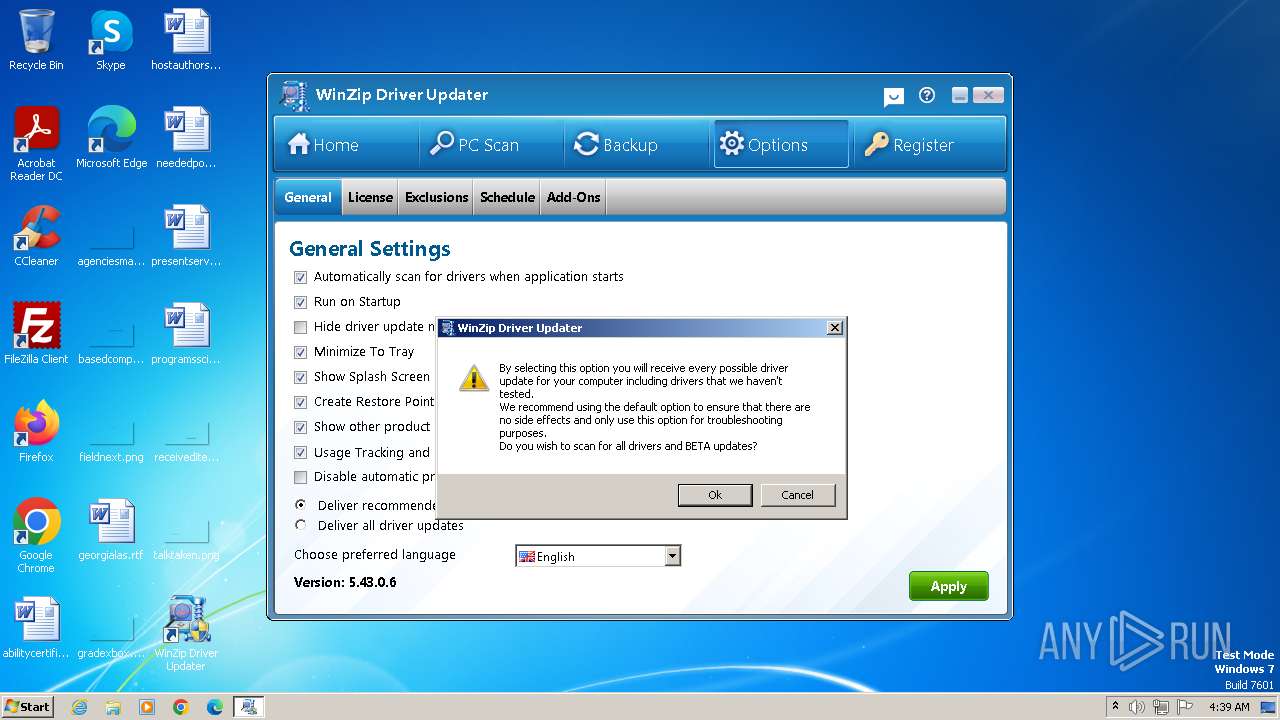Open abilitycertifi document on desktop

click(x=36, y=627)
